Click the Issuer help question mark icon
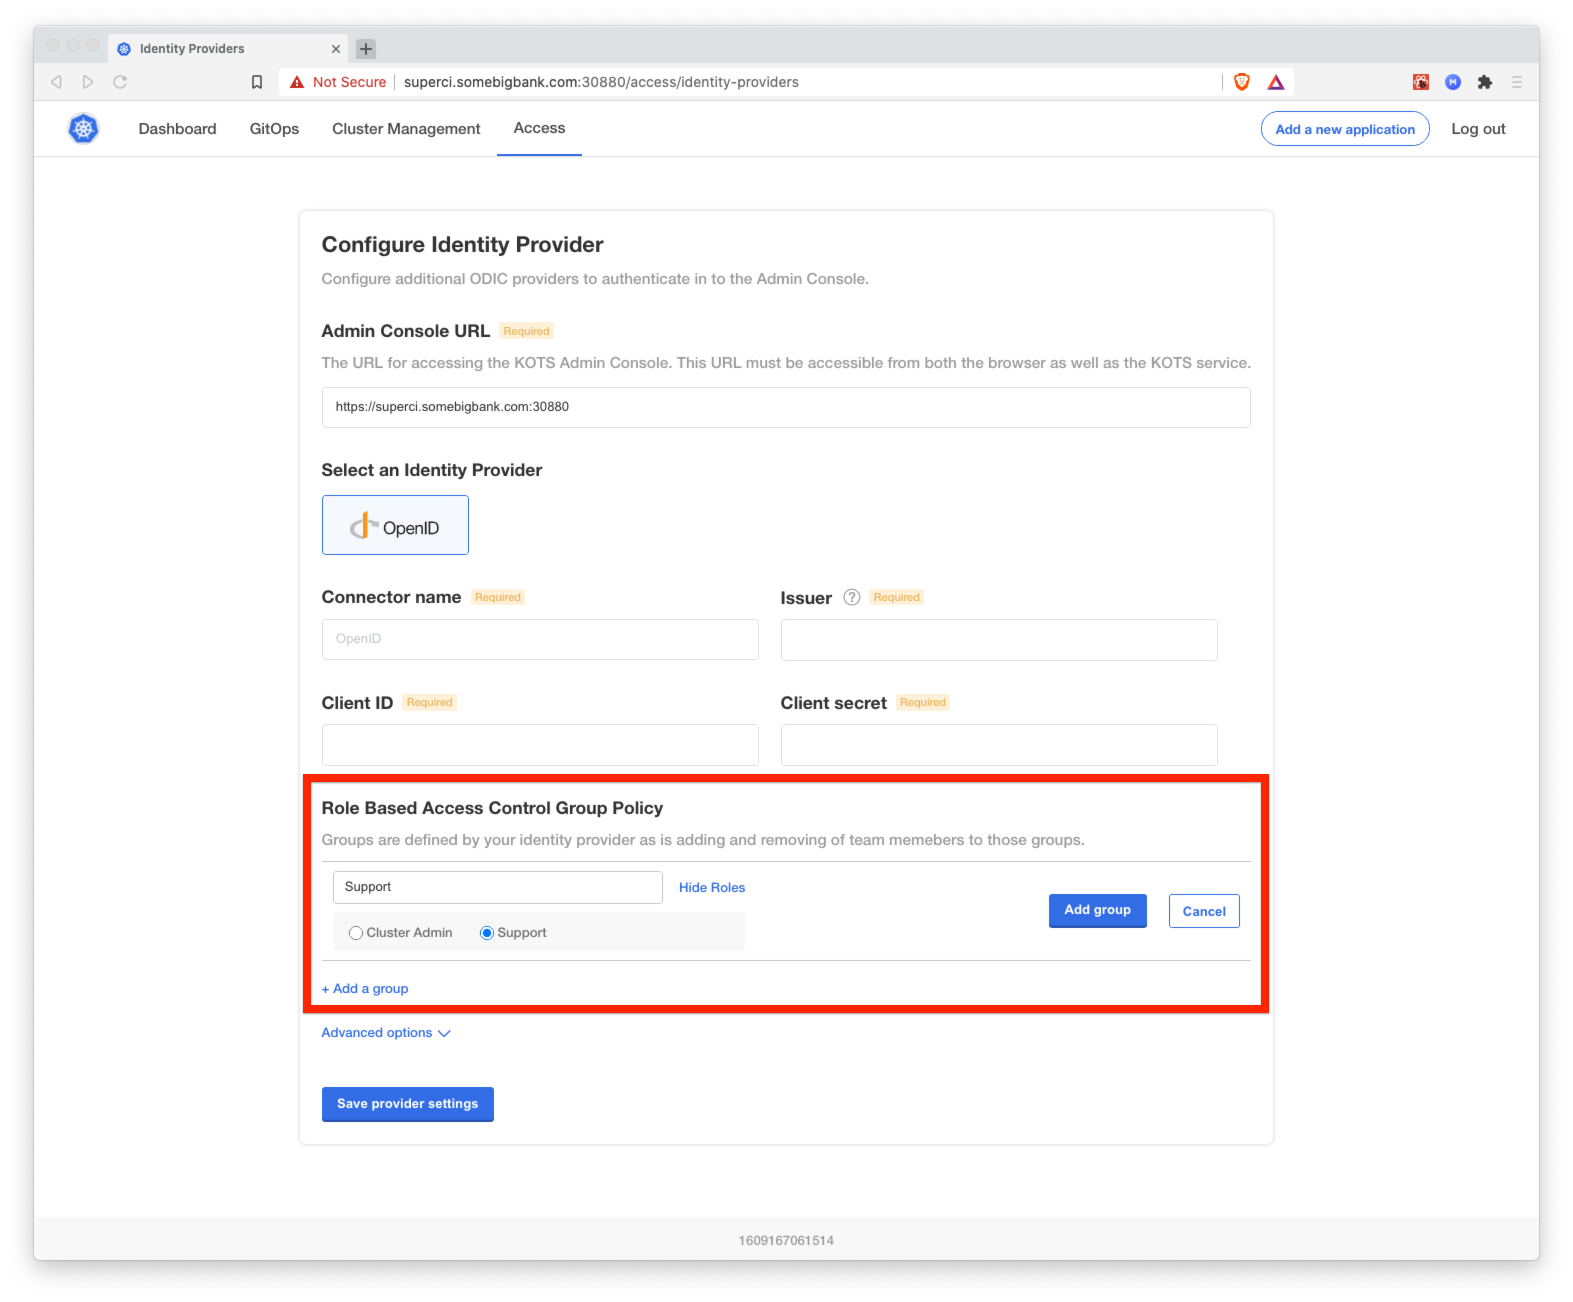Image resolution: width=1573 pixels, height=1302 pixels. point(851,597)
